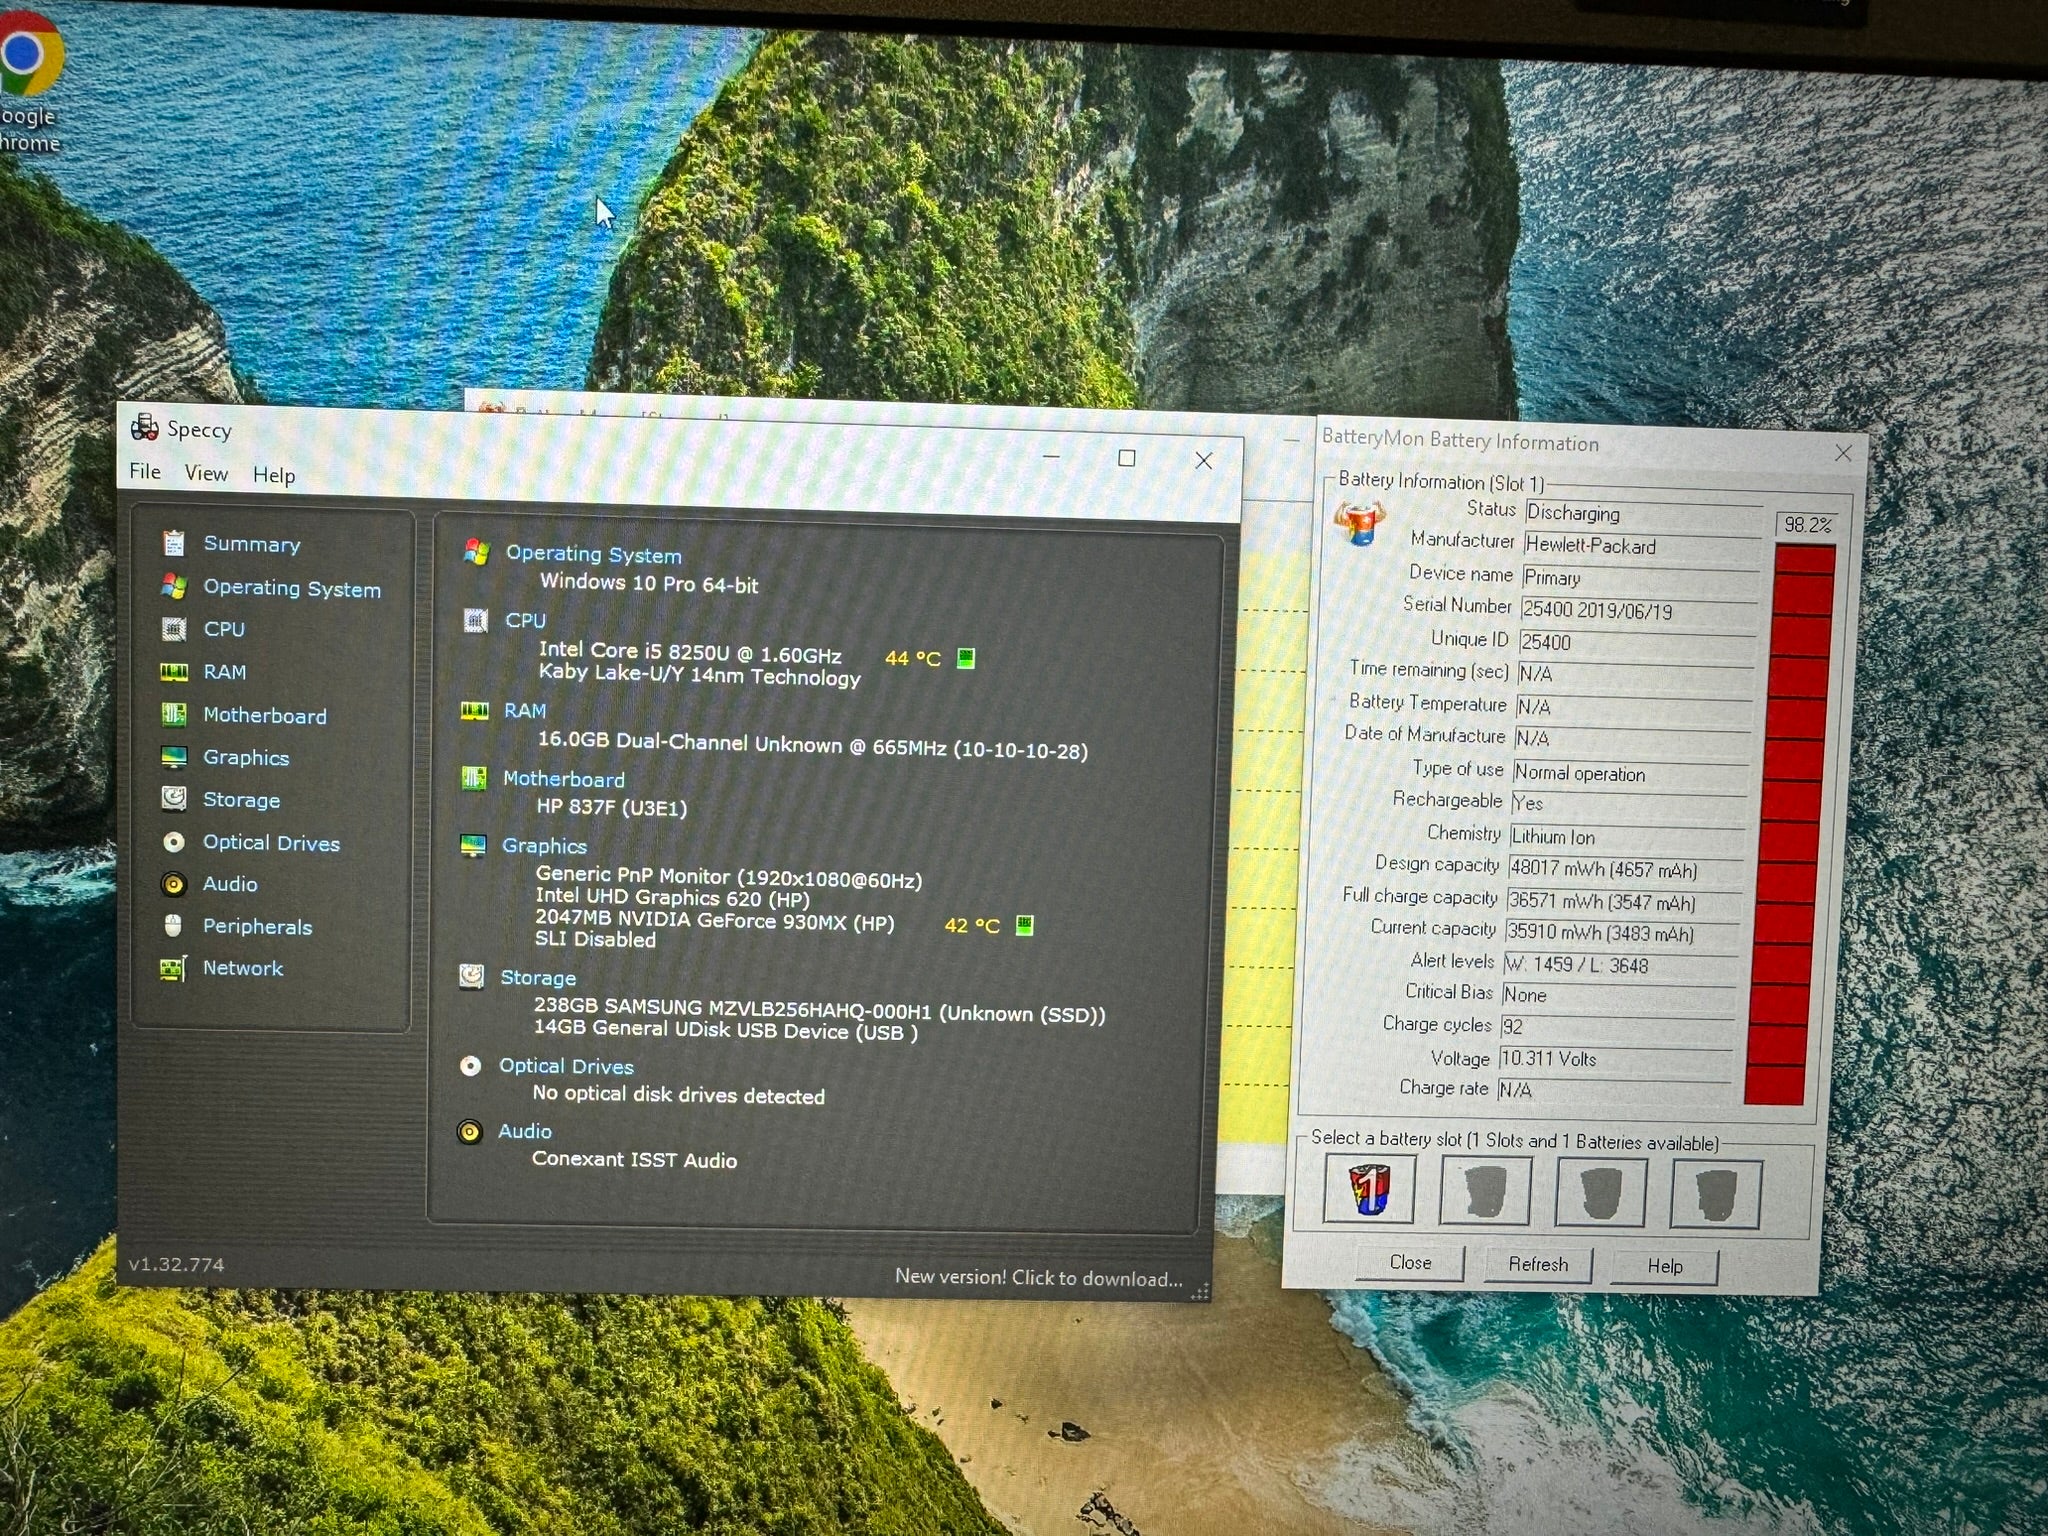Click the Charge cycles field showing 92
2048x1536 pixels.
point(1617,1027)
